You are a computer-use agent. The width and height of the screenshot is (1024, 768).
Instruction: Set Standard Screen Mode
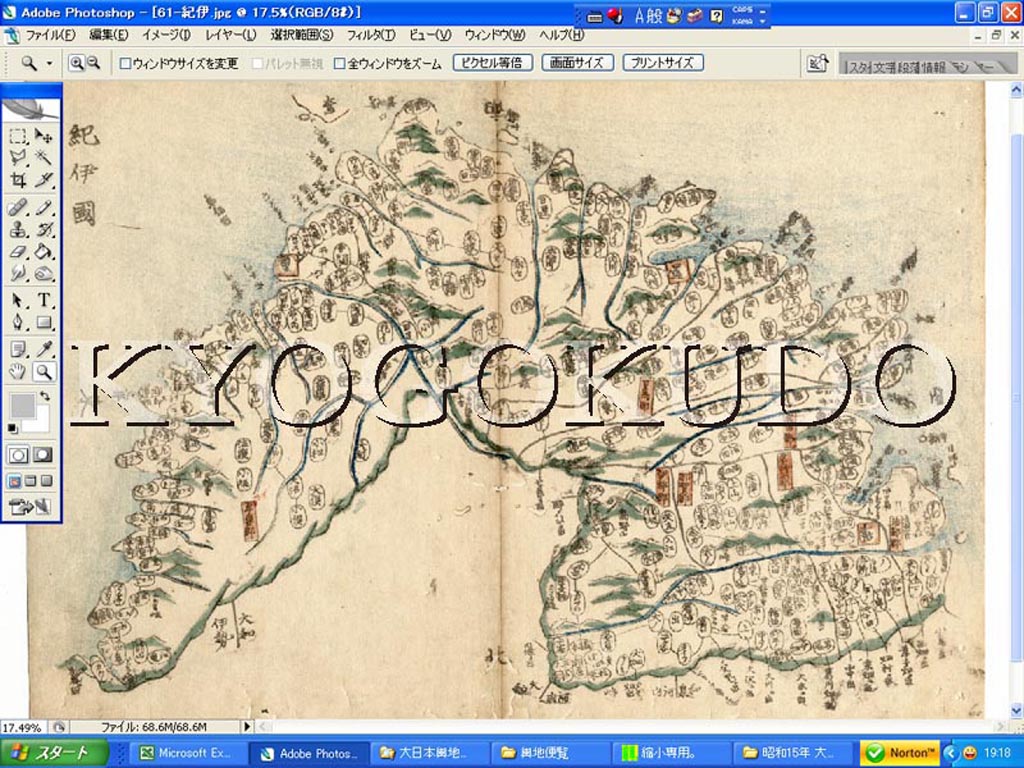click(x=14, y=481)
